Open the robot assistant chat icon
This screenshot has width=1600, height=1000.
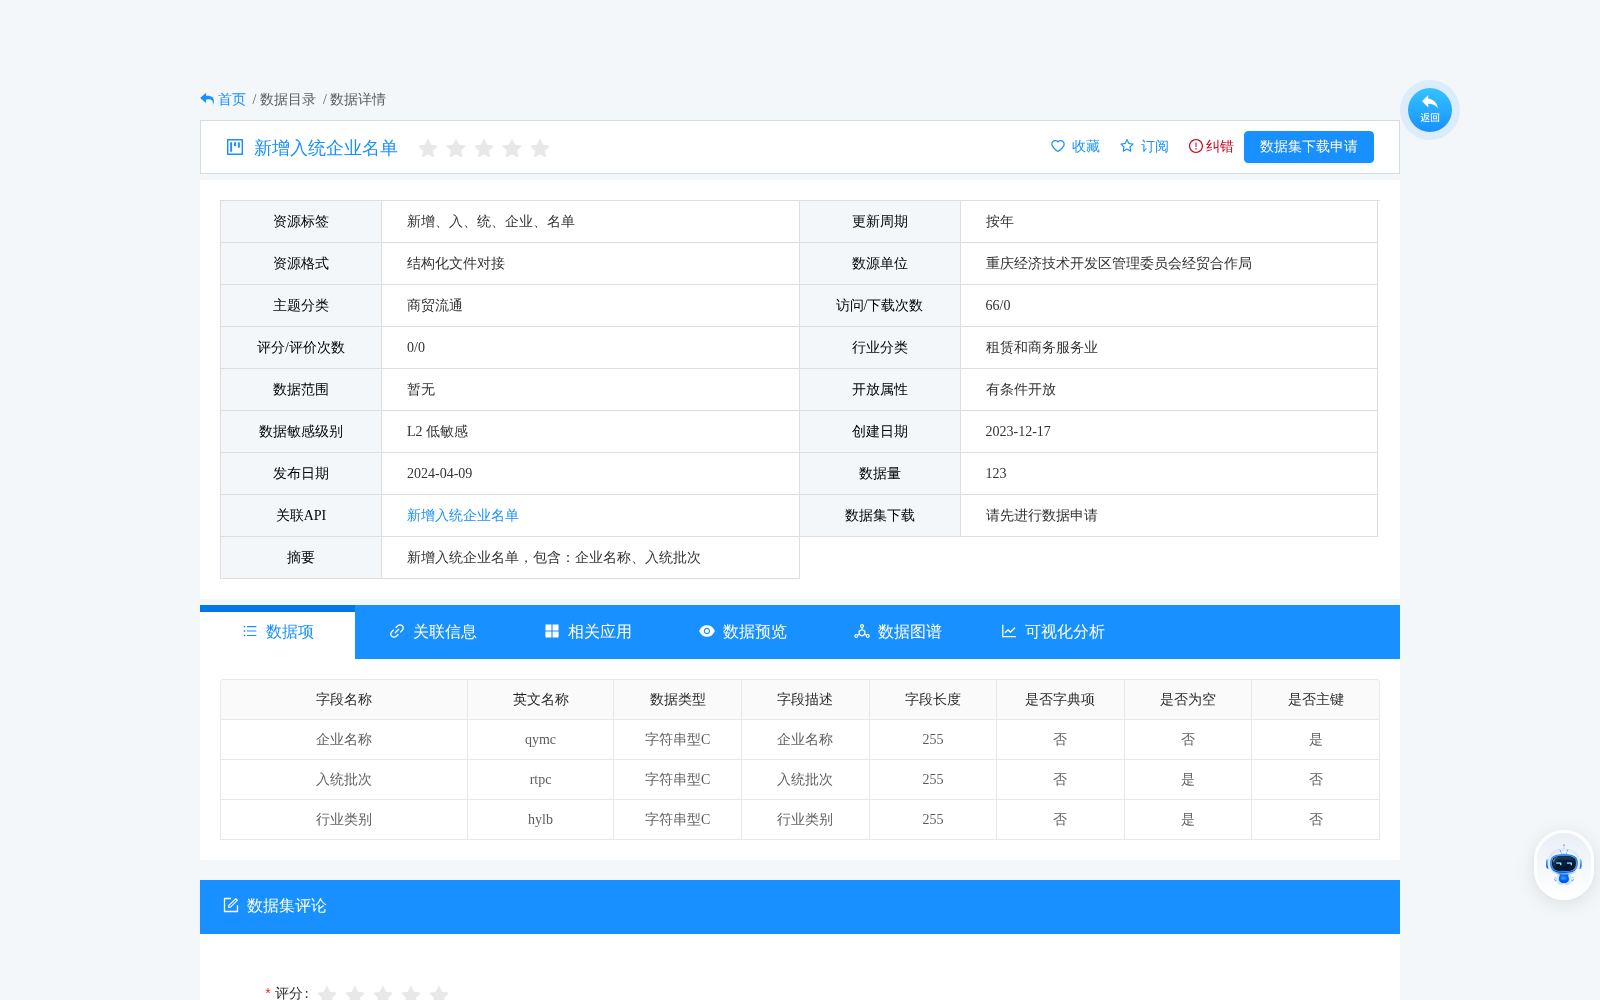click(x=1563, y=865)
